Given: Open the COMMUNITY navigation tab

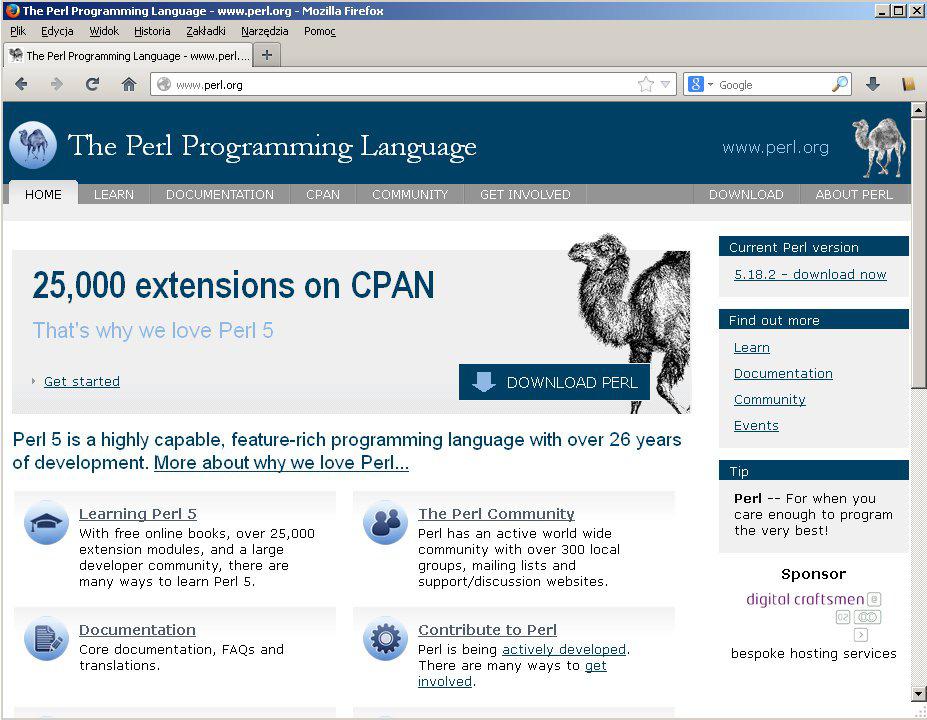Looking at the screenshot, I should click(410, 194).
